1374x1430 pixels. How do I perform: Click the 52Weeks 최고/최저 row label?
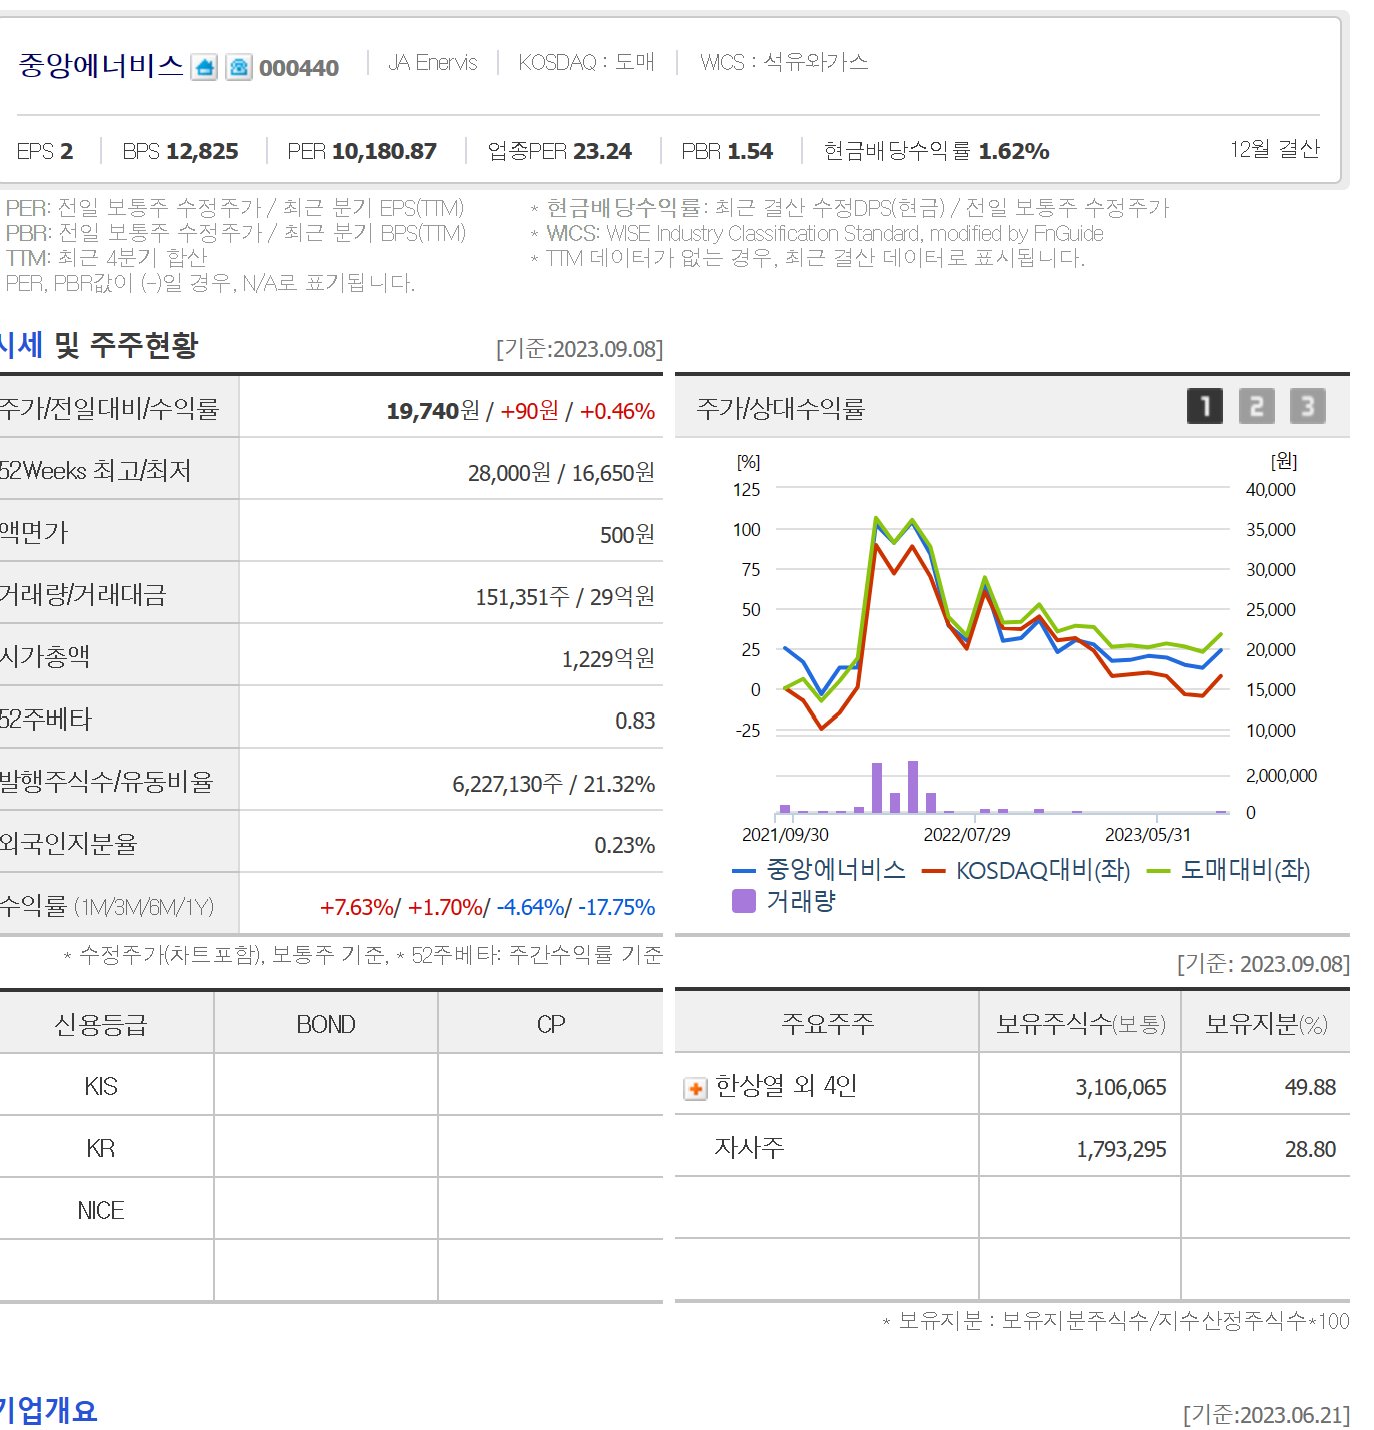(96, 471)
